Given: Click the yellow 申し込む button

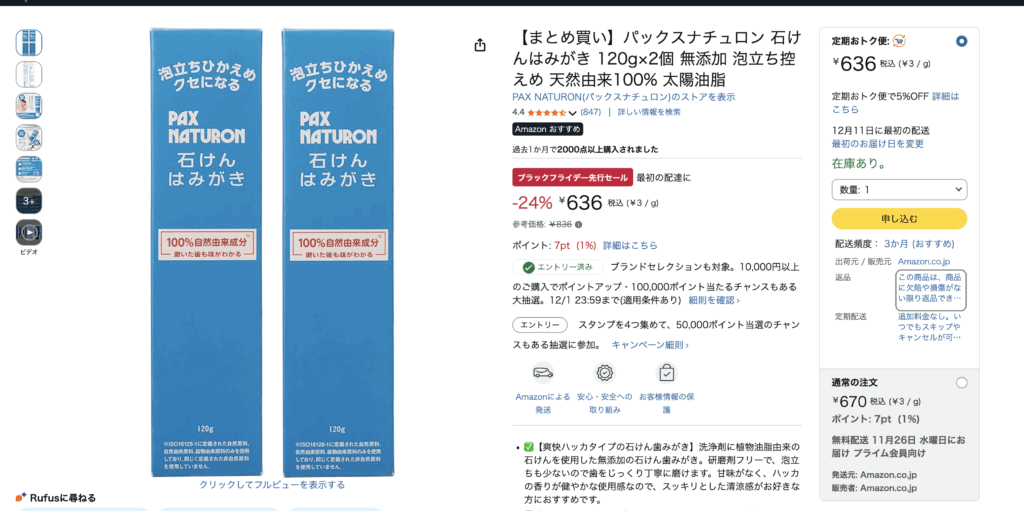Looking at the screenshot, I should click(899, 219).
